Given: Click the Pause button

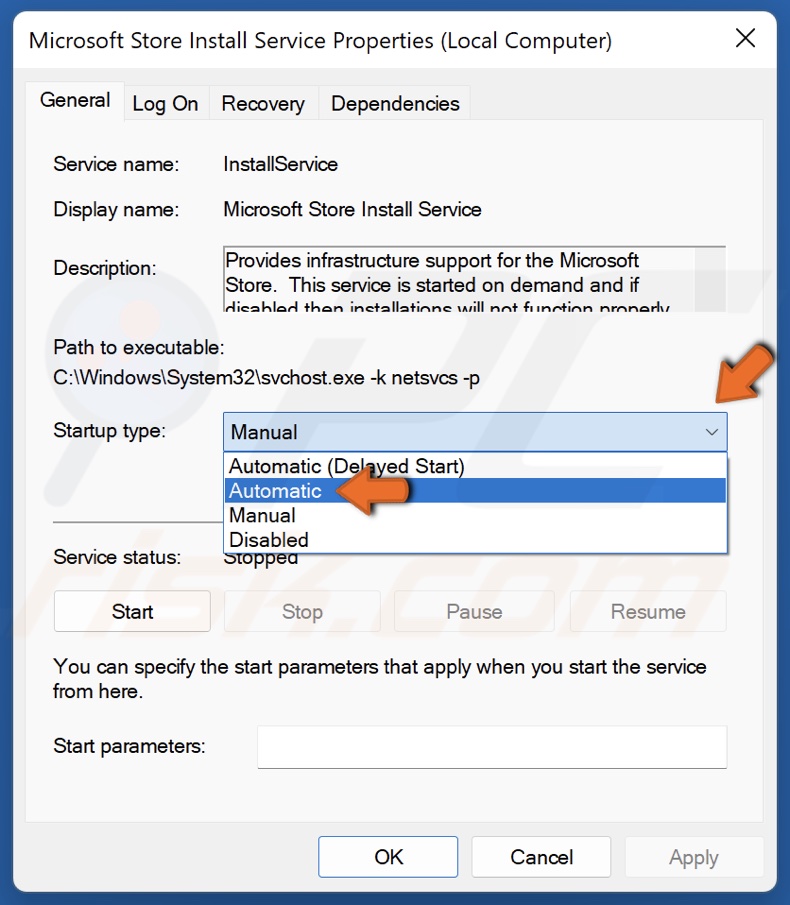Looking at the screenshot, I should [x=474, y=611].
